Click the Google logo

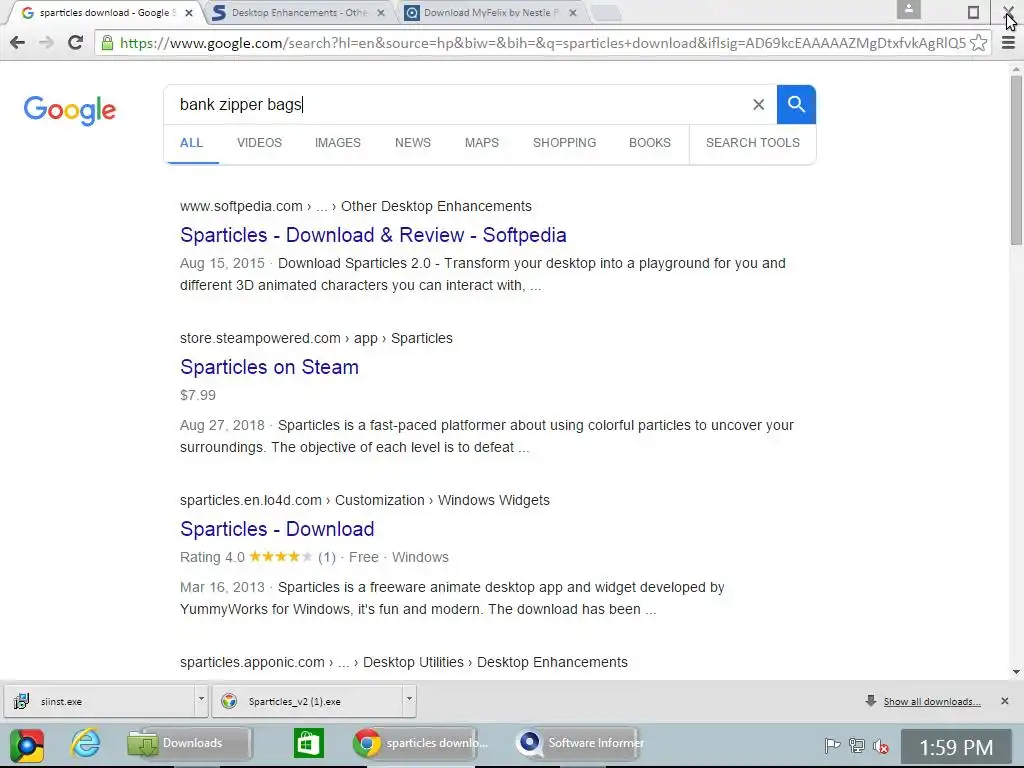coord(70,110)
